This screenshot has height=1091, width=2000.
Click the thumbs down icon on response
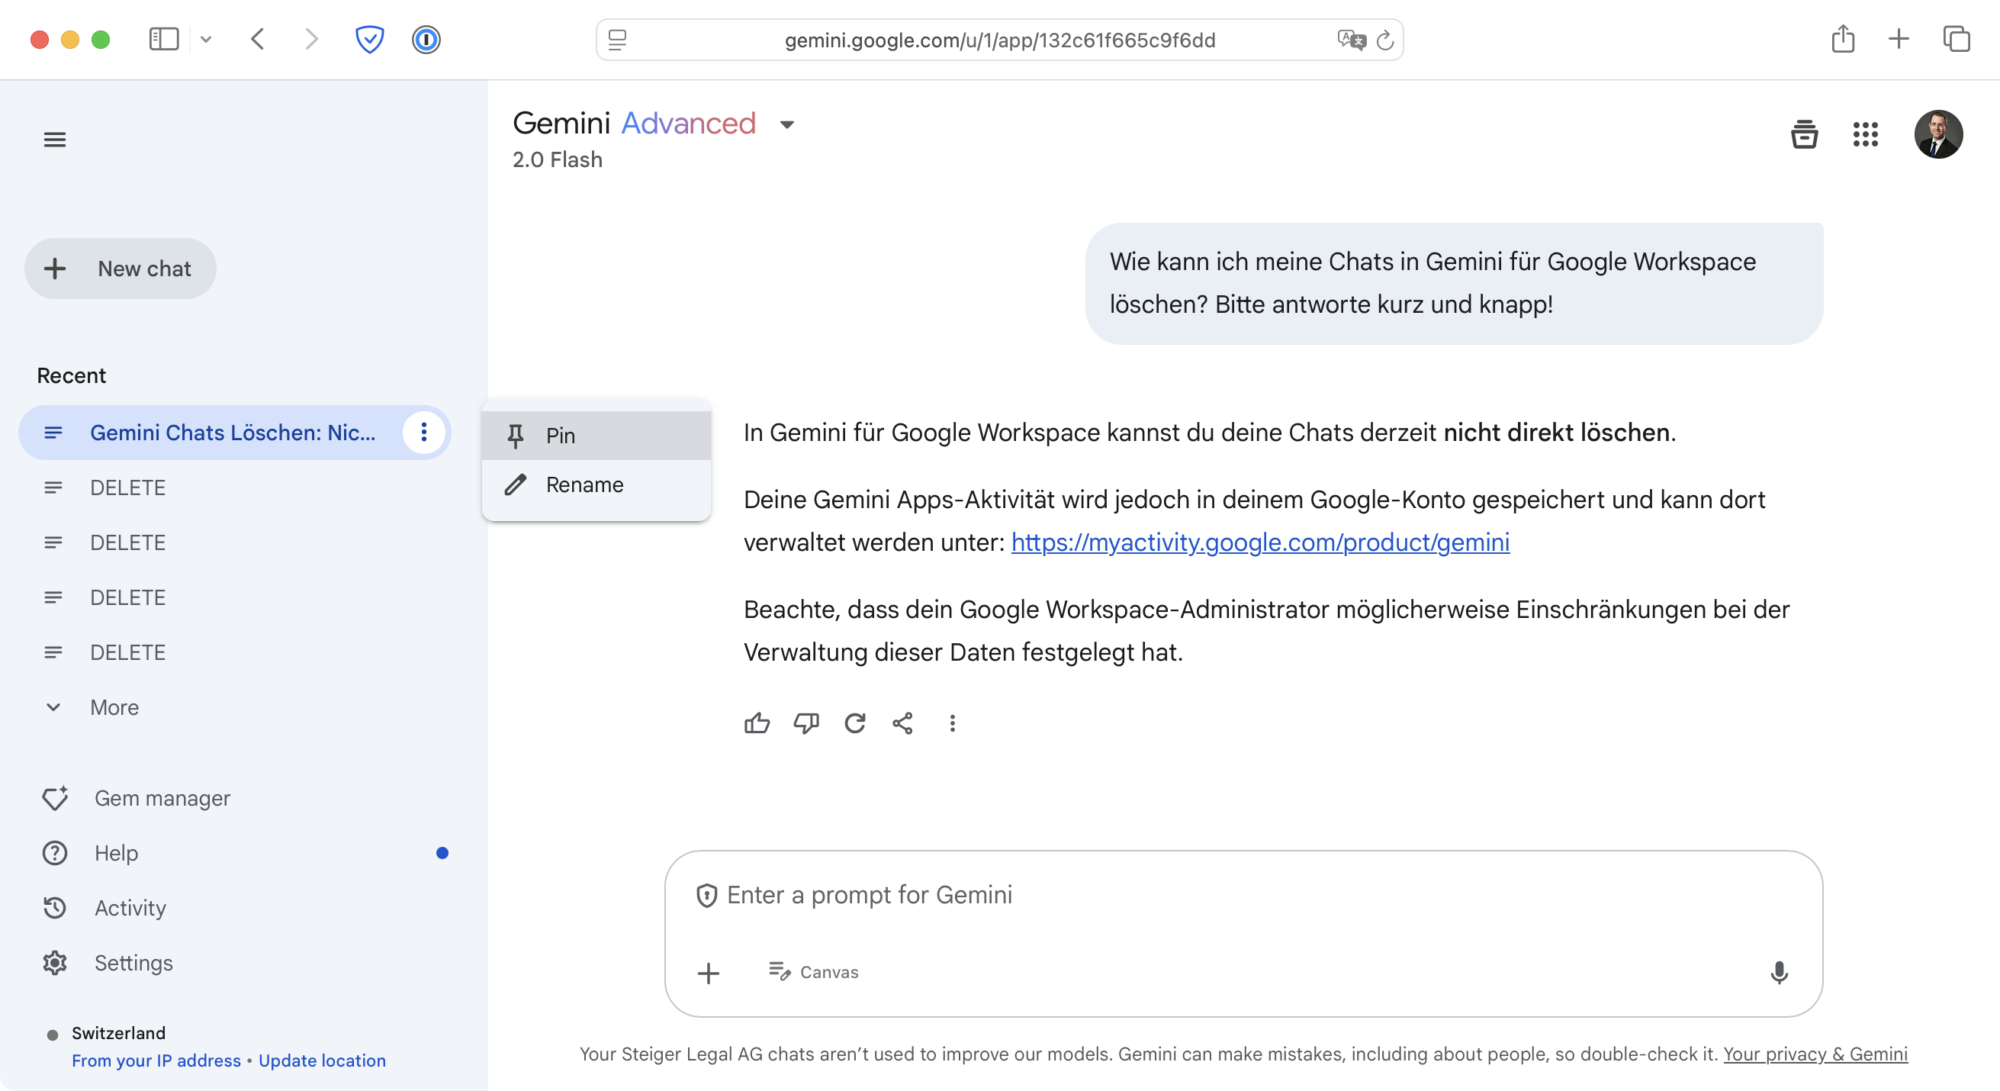806,723
